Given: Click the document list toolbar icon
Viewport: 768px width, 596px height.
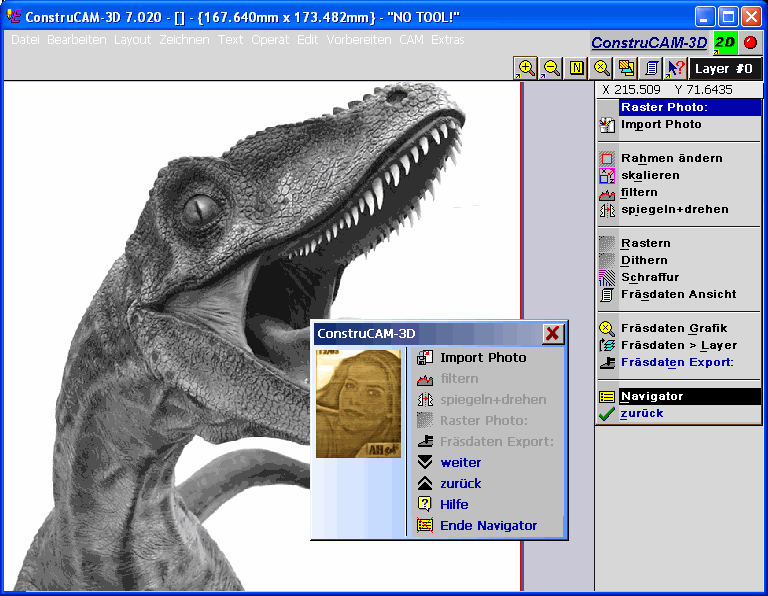Looking at the screenshot, I should click(x=652, y=68).
